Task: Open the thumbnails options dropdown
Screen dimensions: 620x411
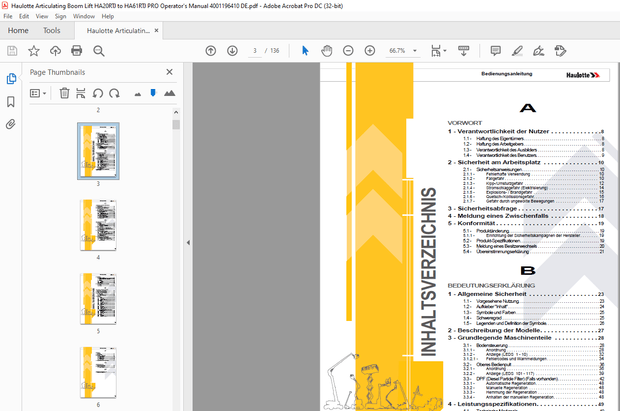Action: (x=38, y=93)
